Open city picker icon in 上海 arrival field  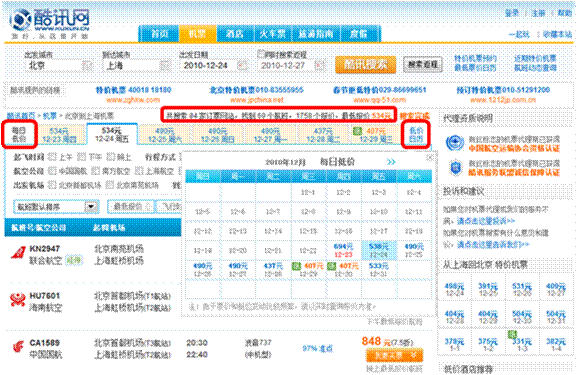pos(165,66)
